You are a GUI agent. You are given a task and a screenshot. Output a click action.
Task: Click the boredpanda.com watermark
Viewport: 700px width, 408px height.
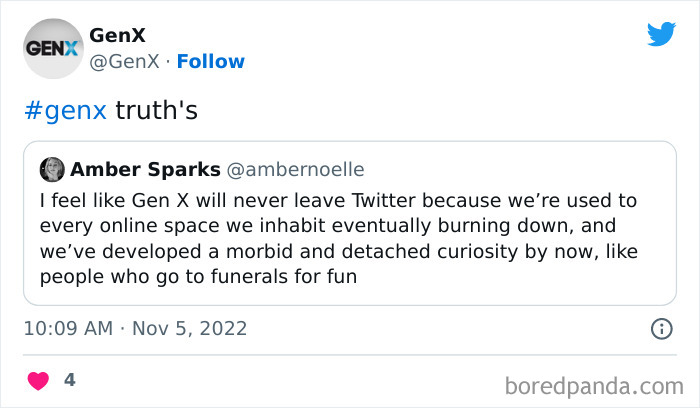tap(595, 384)
